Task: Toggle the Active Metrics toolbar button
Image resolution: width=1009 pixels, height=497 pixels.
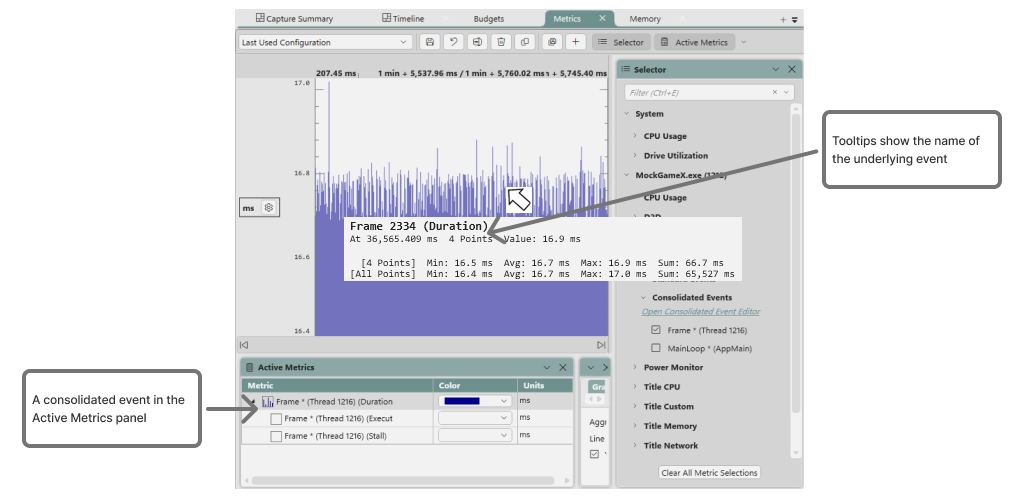Action: pos(694,42)
